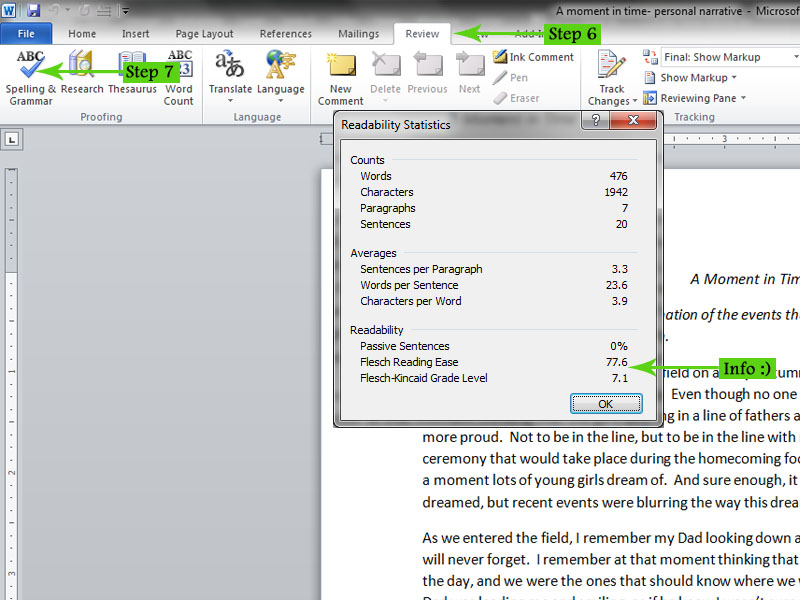Screen dimensions: 800x600
Task: Click the Paragraphs label in Counts
Action: click(388, 208)
